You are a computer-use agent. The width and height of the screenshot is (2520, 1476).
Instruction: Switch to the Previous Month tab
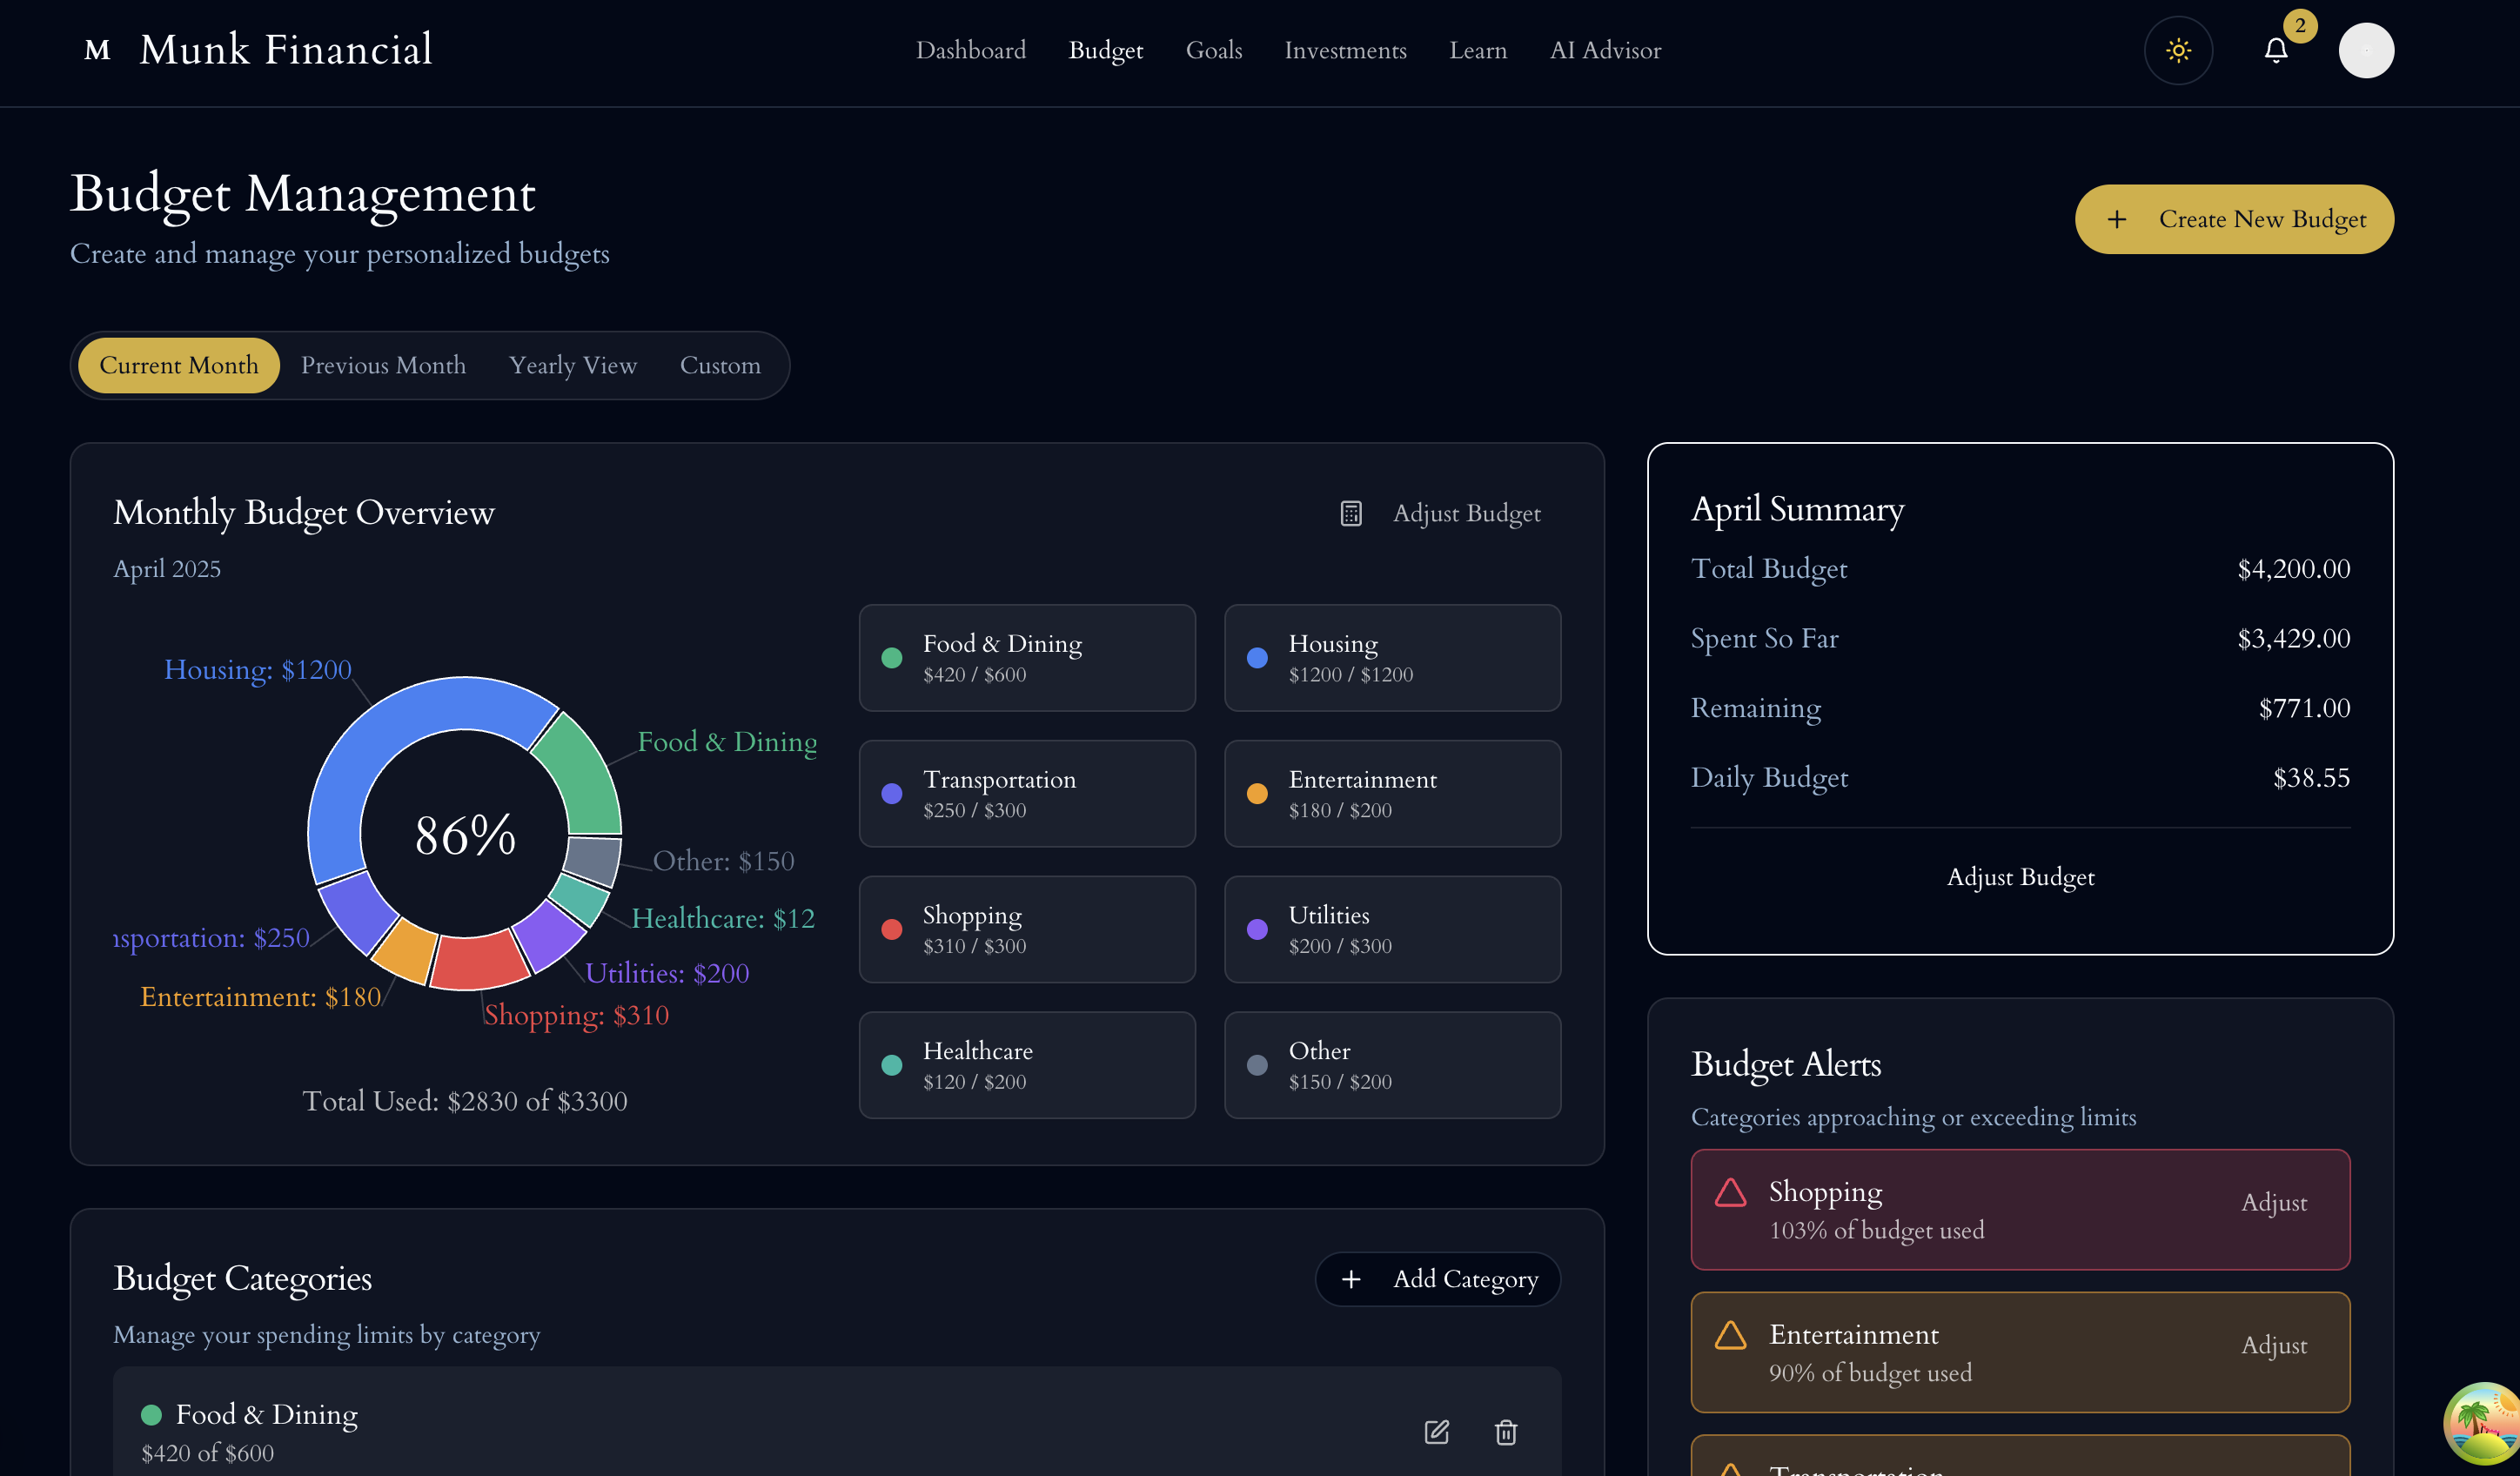[383, 365]
